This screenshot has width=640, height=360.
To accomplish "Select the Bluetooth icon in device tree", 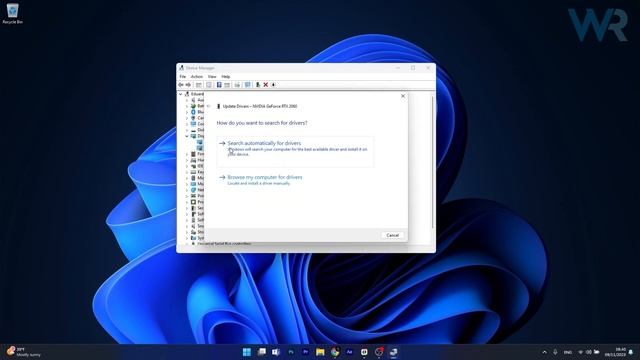I will tap(193, 112).
